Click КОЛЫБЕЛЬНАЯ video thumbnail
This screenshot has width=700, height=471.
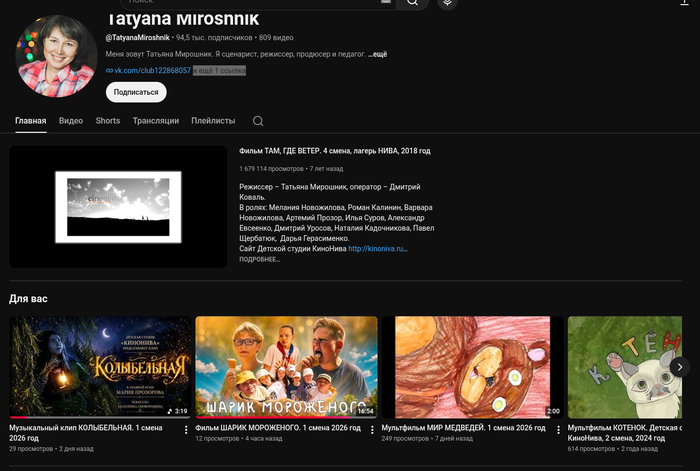click(x=100, y=367)
